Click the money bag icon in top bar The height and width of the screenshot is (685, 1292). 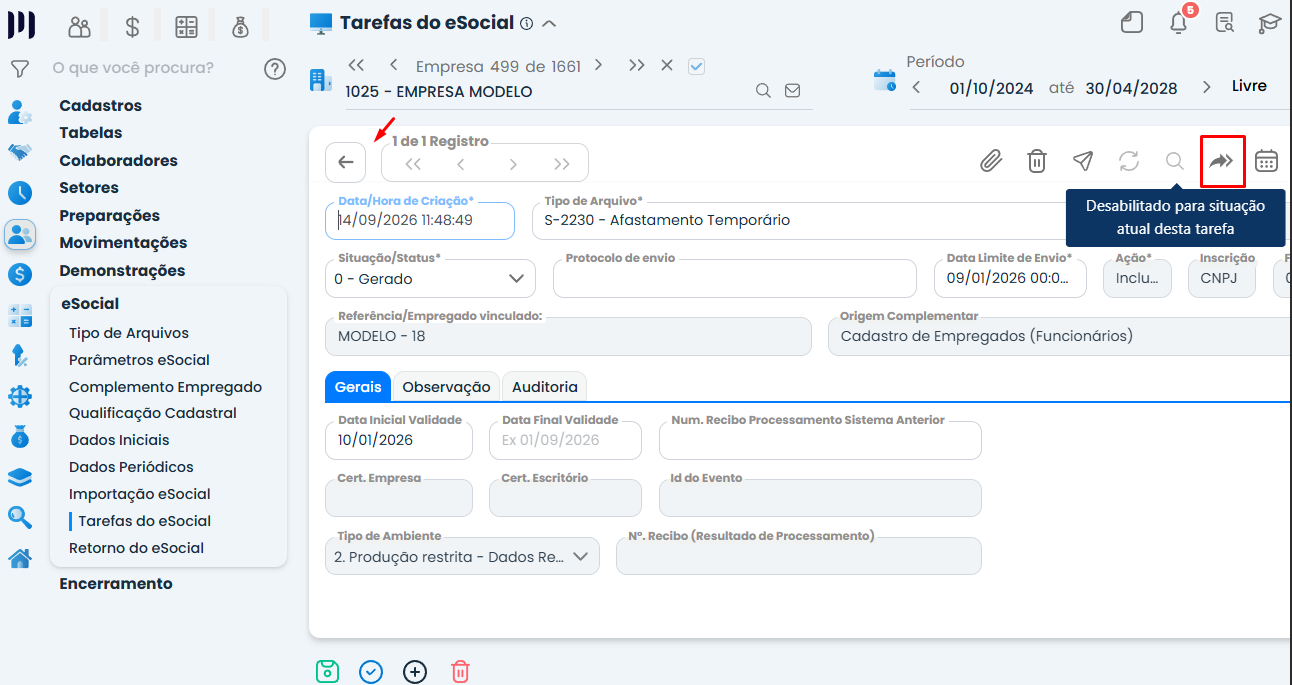(240, 27)
